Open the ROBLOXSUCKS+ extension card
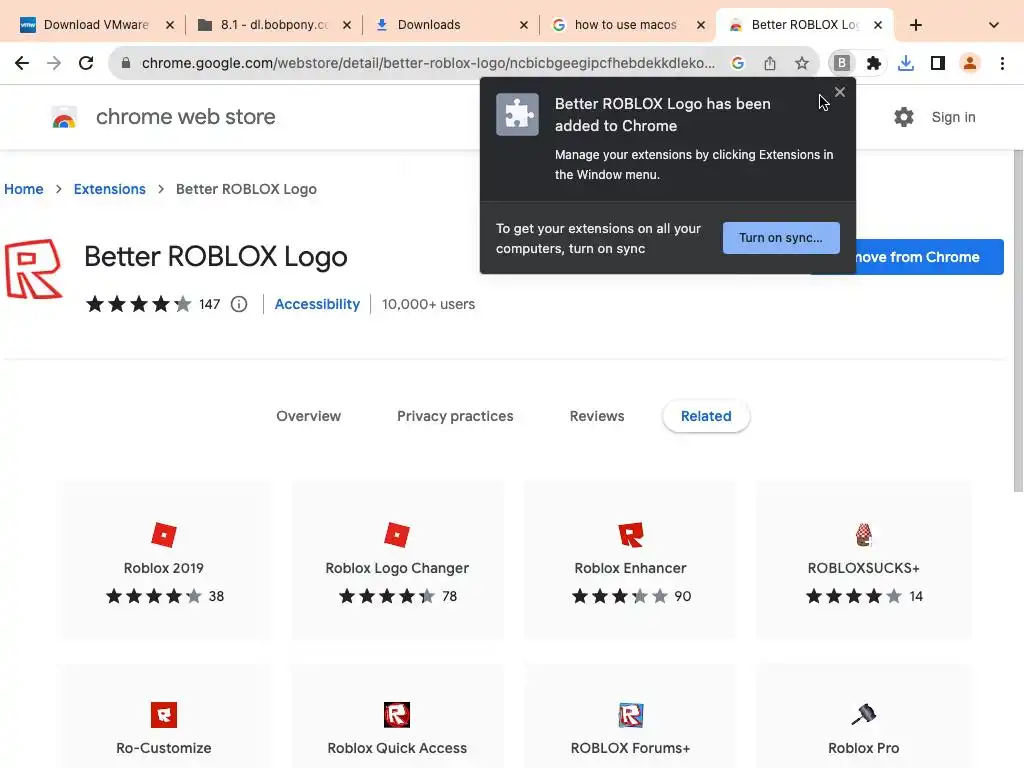1024x768 pixels. click(x=863, y=560)
